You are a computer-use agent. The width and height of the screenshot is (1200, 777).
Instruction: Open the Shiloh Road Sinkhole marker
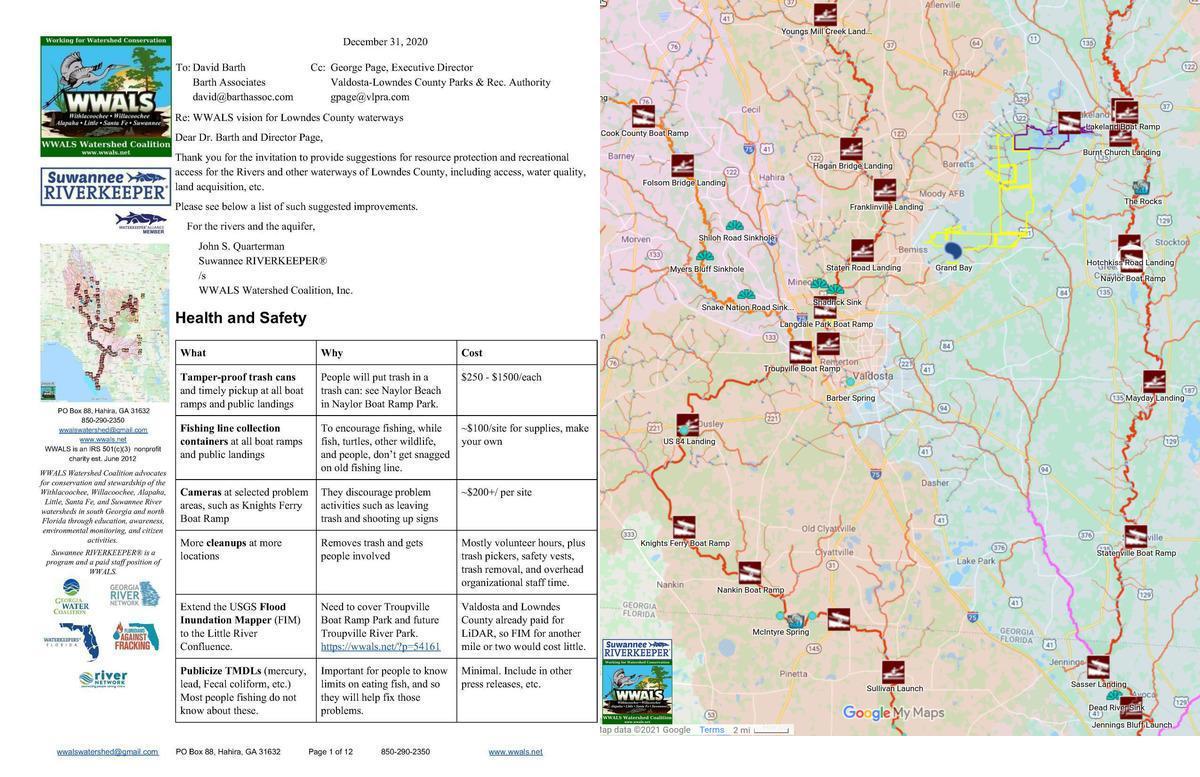click(x=735, y=225)
